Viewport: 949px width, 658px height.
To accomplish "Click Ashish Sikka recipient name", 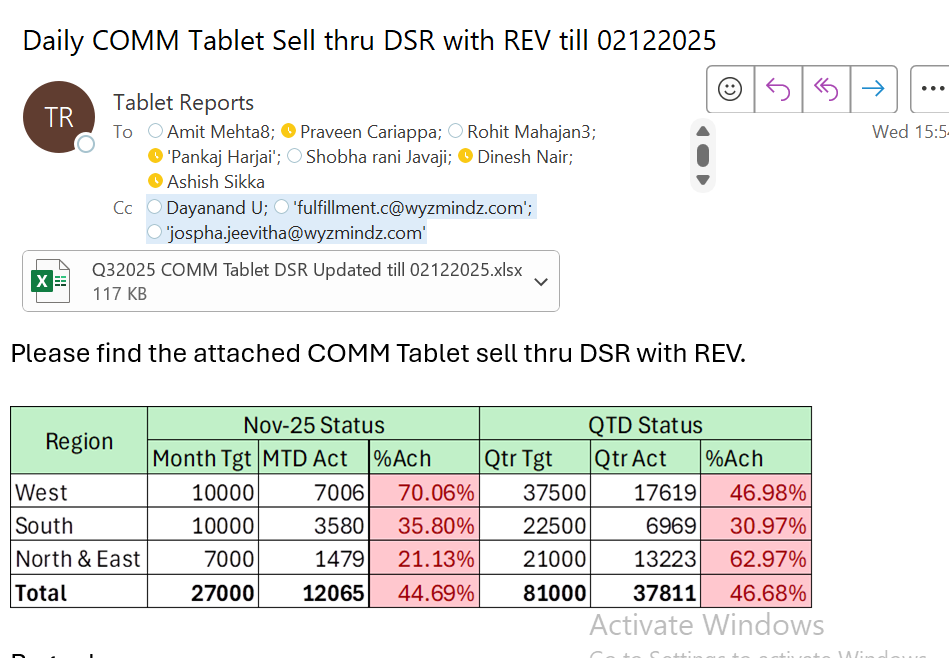I will pyautogui.click(x=215, y=181).
